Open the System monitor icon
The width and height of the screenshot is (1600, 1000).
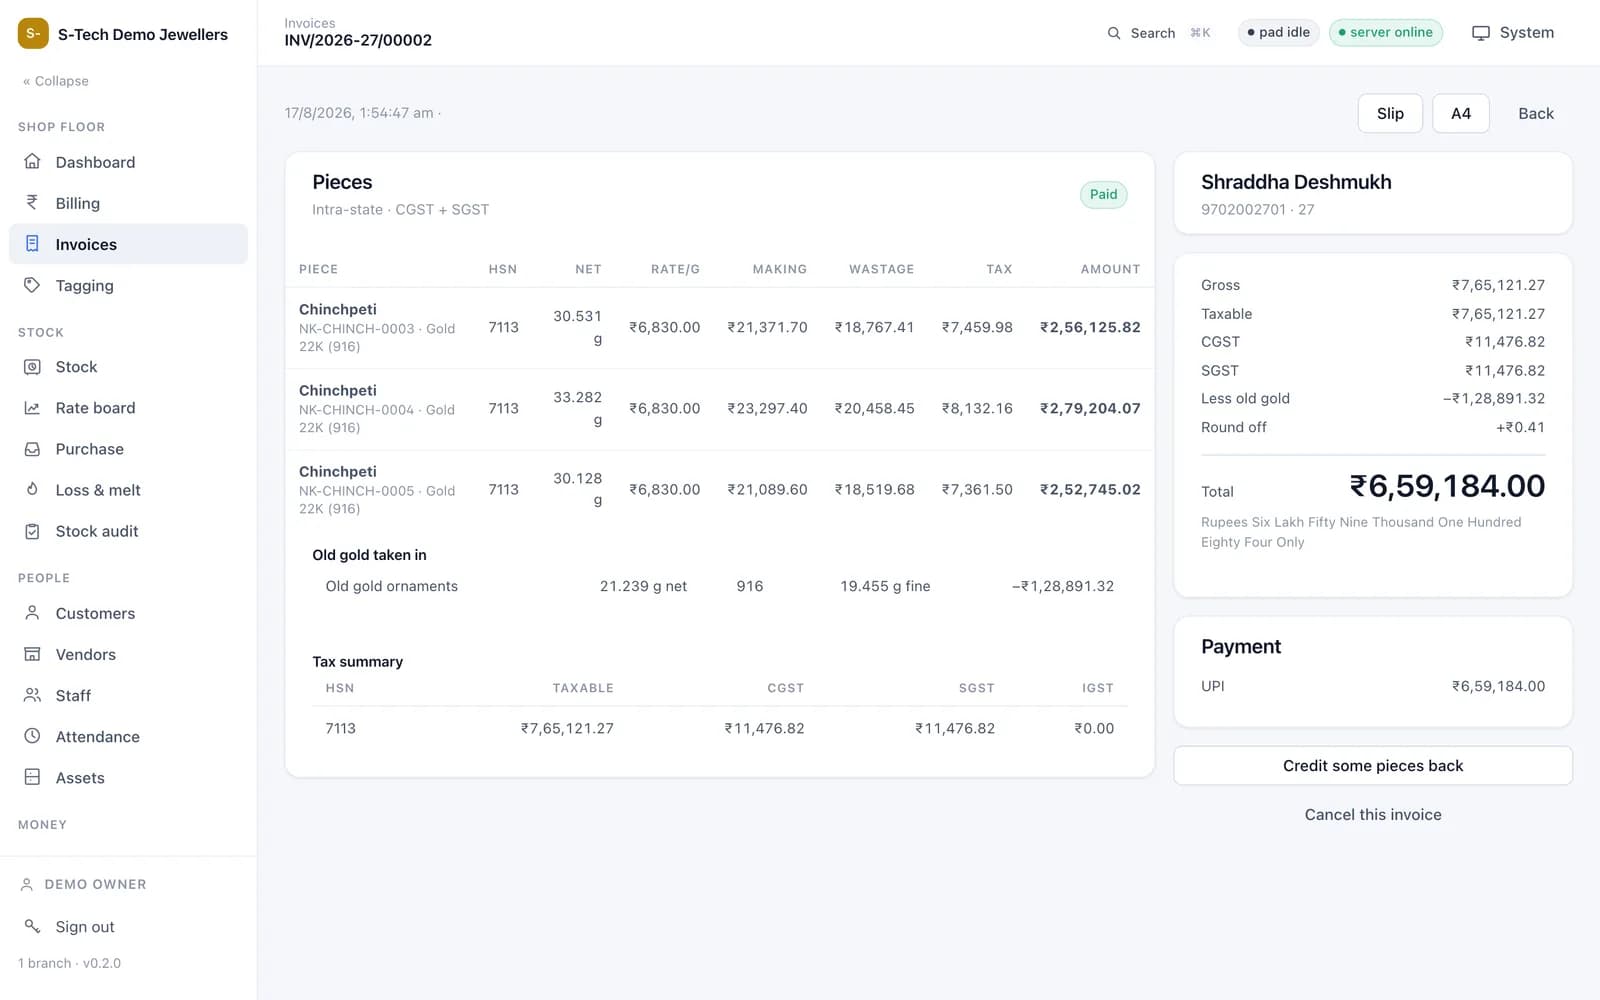coord(1481,33)
